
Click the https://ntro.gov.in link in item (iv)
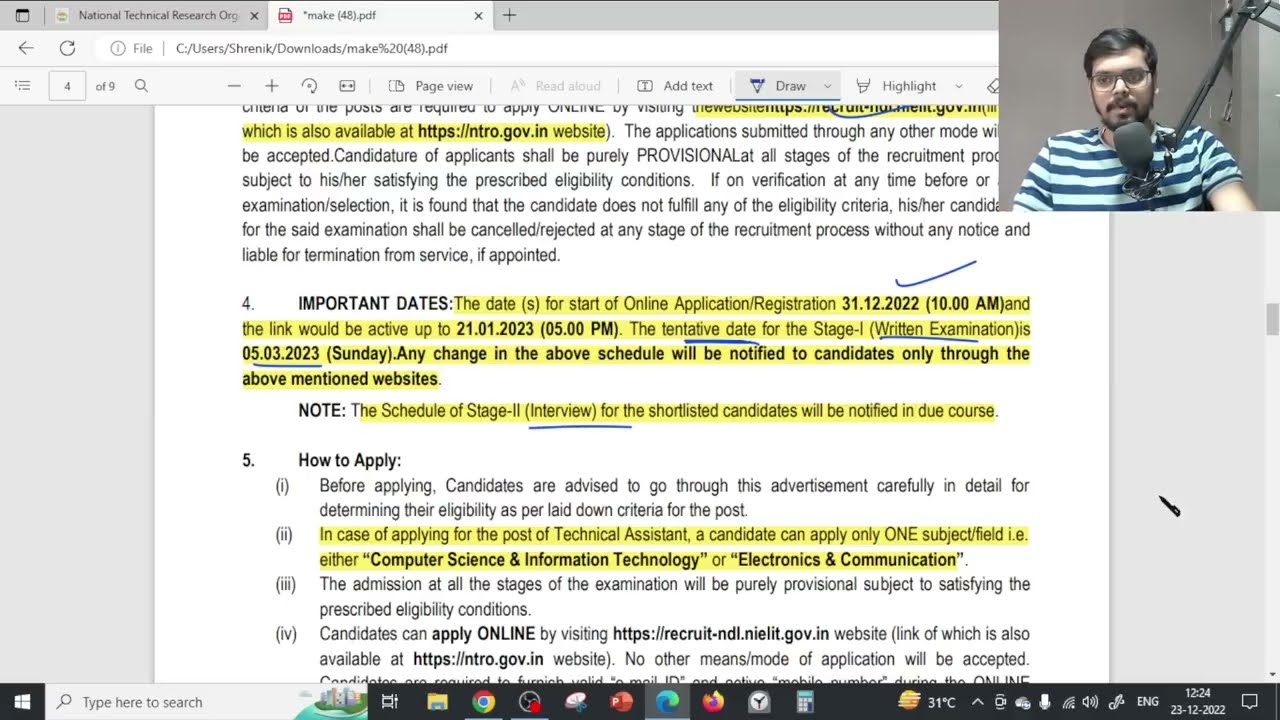(478, 659)
